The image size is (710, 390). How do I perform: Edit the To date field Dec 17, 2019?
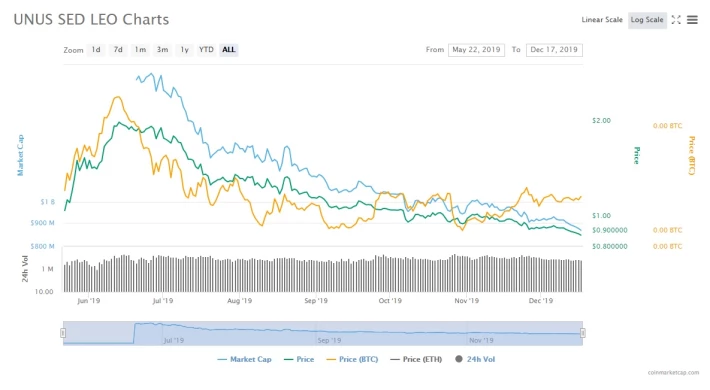(x=554, y=50)
